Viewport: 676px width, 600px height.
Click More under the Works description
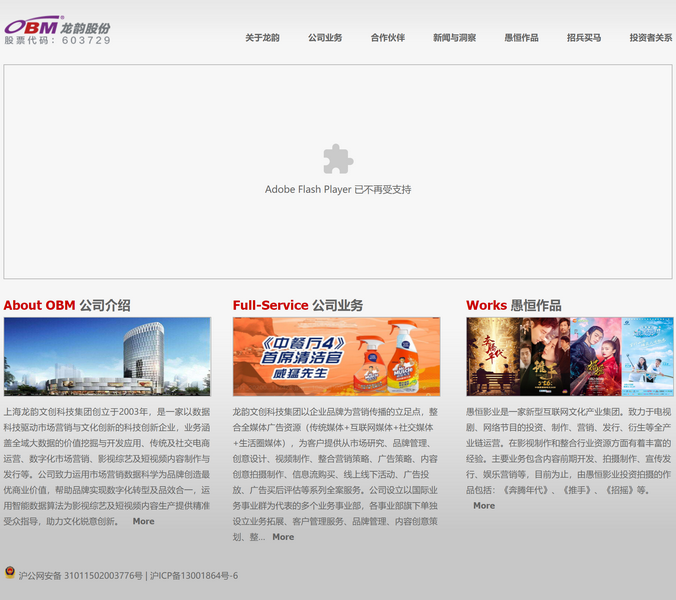[484, 506]
